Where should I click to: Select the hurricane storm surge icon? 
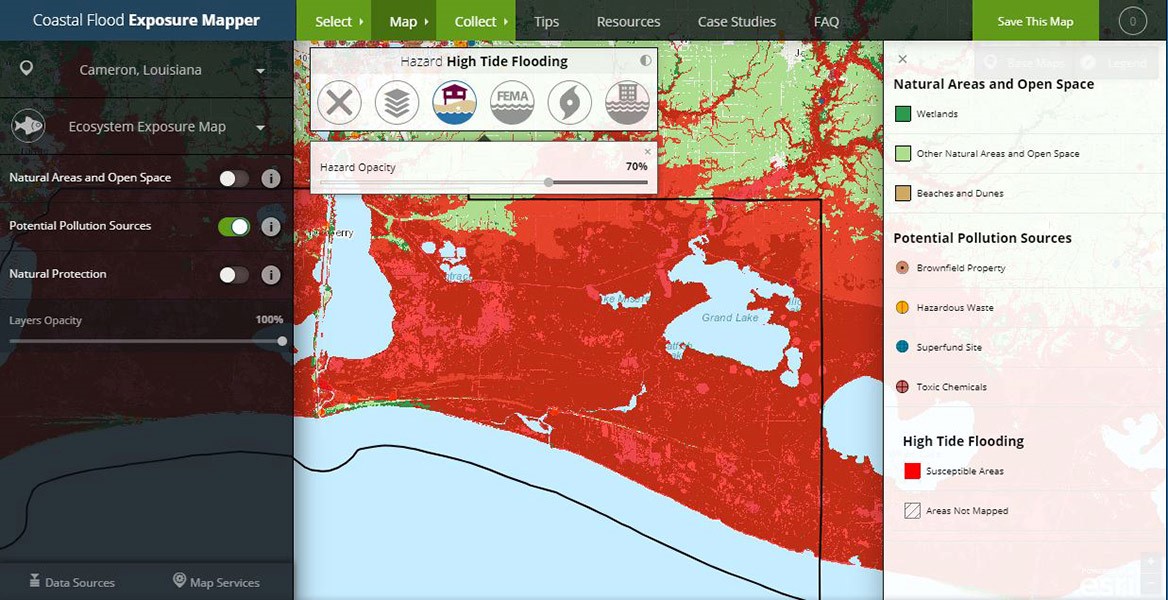pyautogui.click(x=569, y=103)
